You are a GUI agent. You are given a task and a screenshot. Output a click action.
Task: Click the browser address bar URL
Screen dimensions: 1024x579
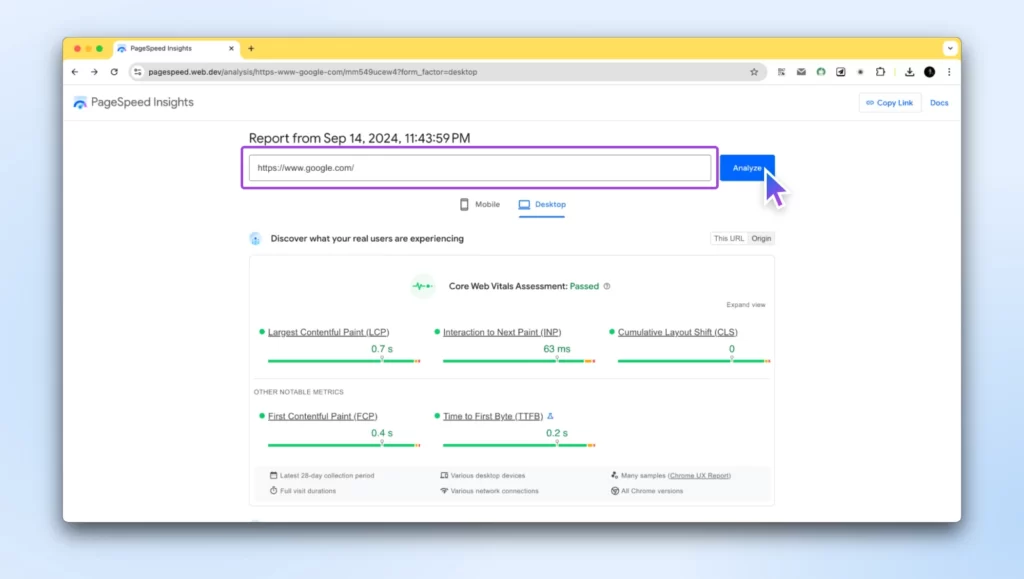(x=313, y=72)
